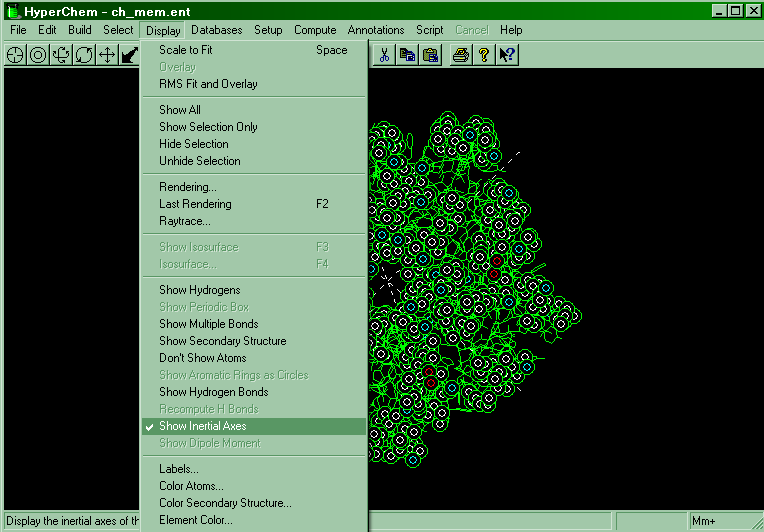
Task: Open the Compute menu
Action: point(315,30)
